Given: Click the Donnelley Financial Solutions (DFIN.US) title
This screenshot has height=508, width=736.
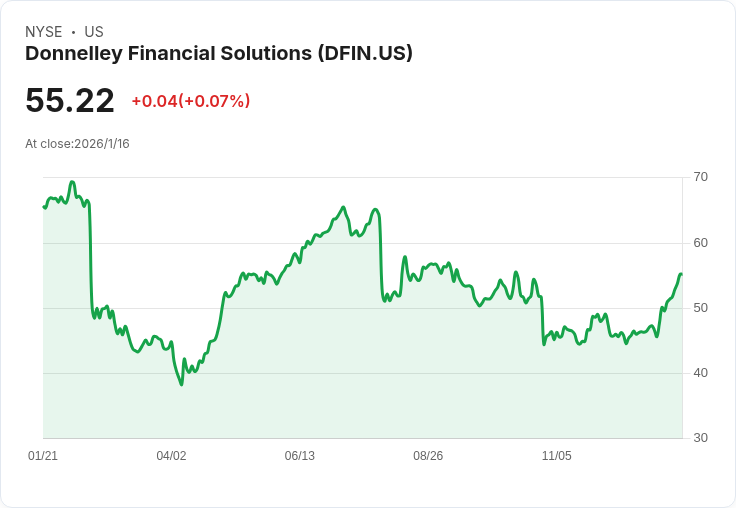Looking at the screenshot, I should pos(219,54).
